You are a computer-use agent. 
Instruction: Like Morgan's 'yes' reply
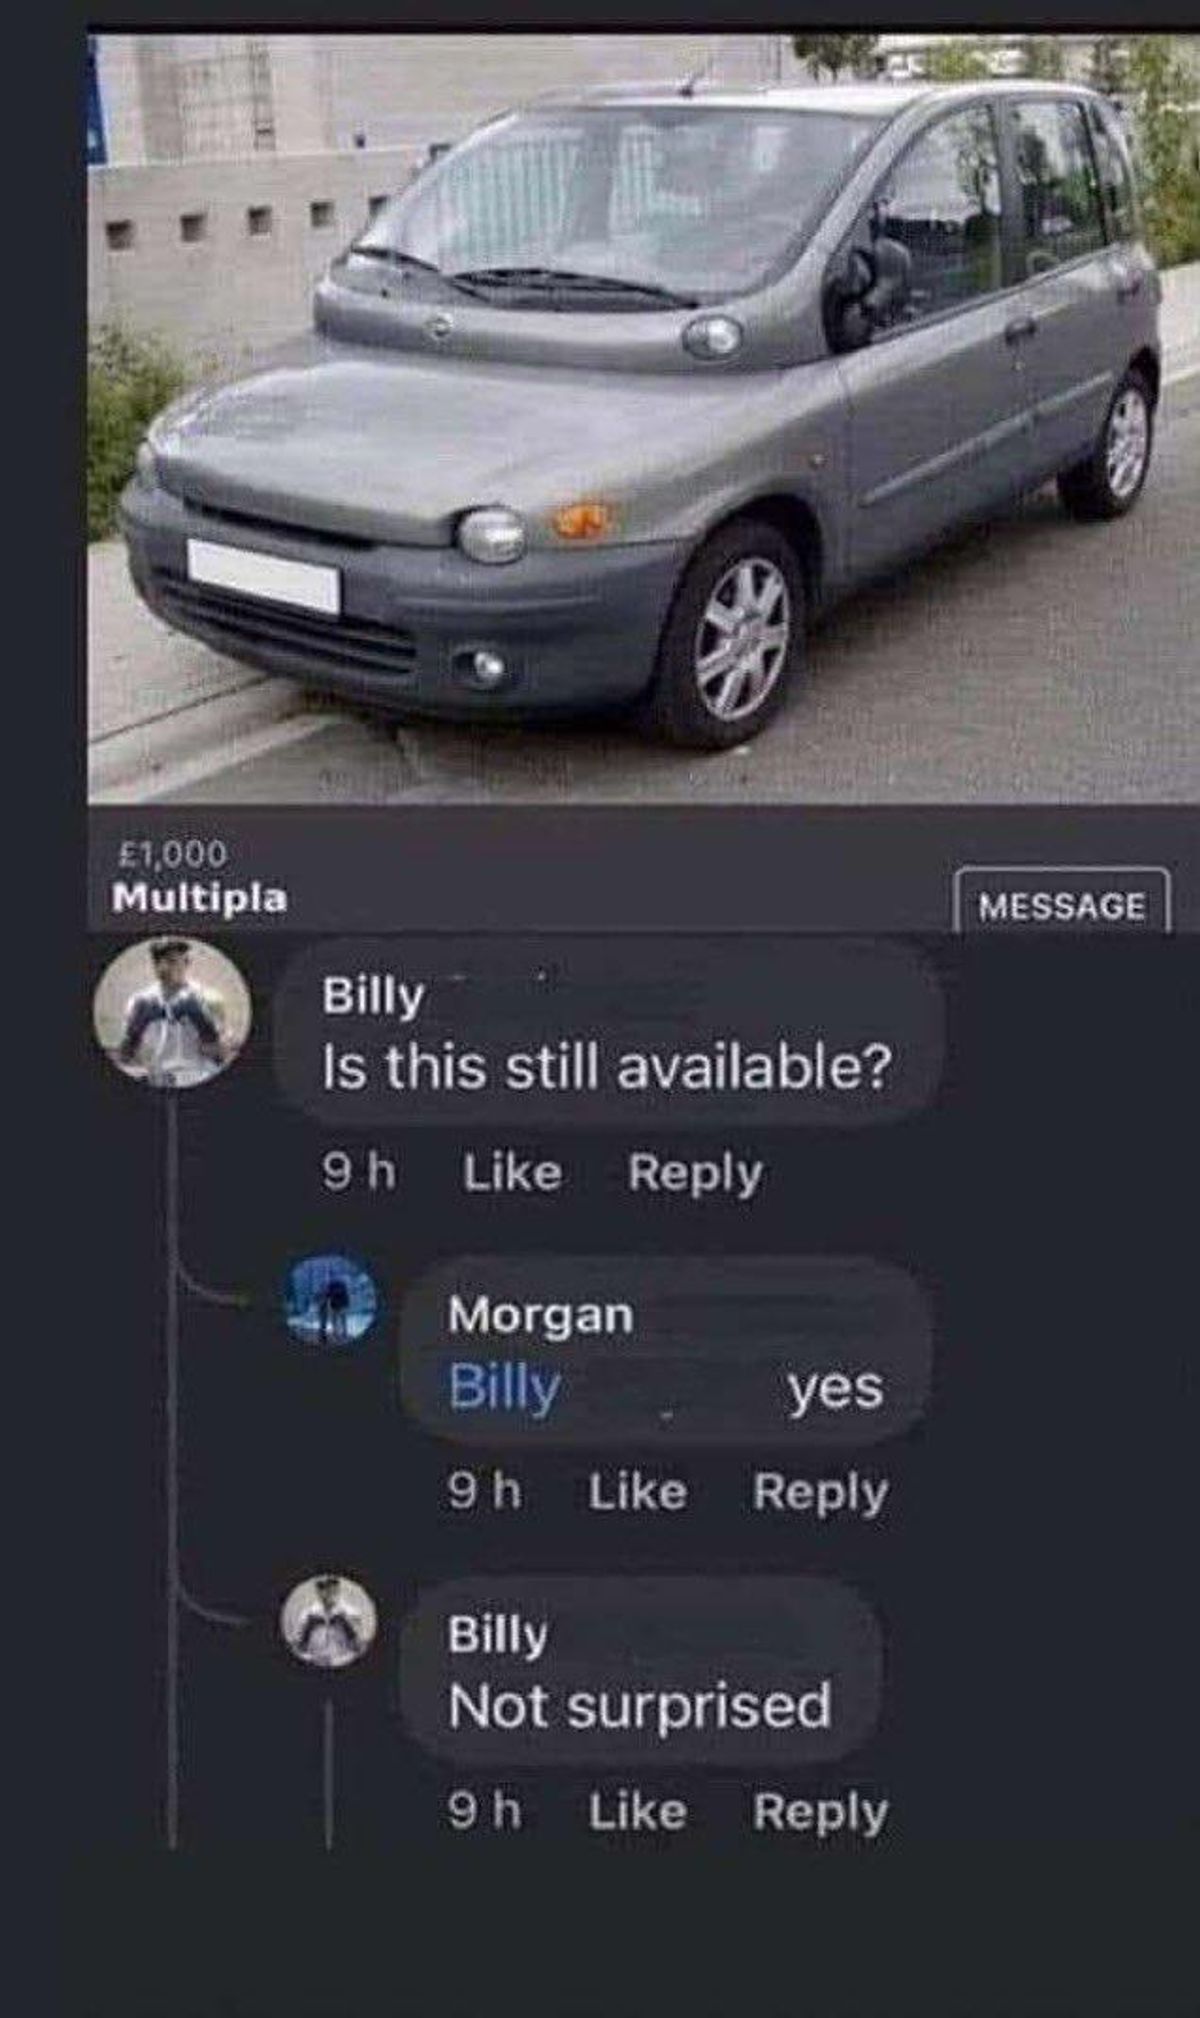click(637, 1492)
